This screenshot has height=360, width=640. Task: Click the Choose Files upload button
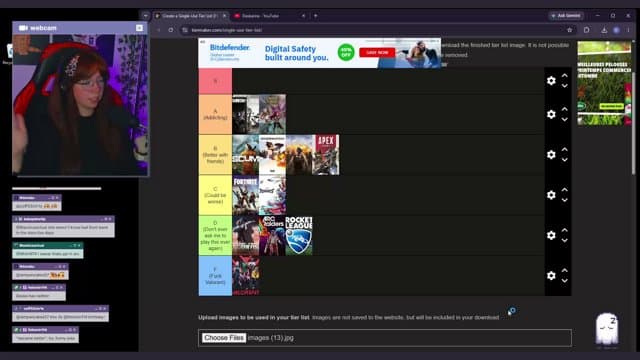coord(224,338)
